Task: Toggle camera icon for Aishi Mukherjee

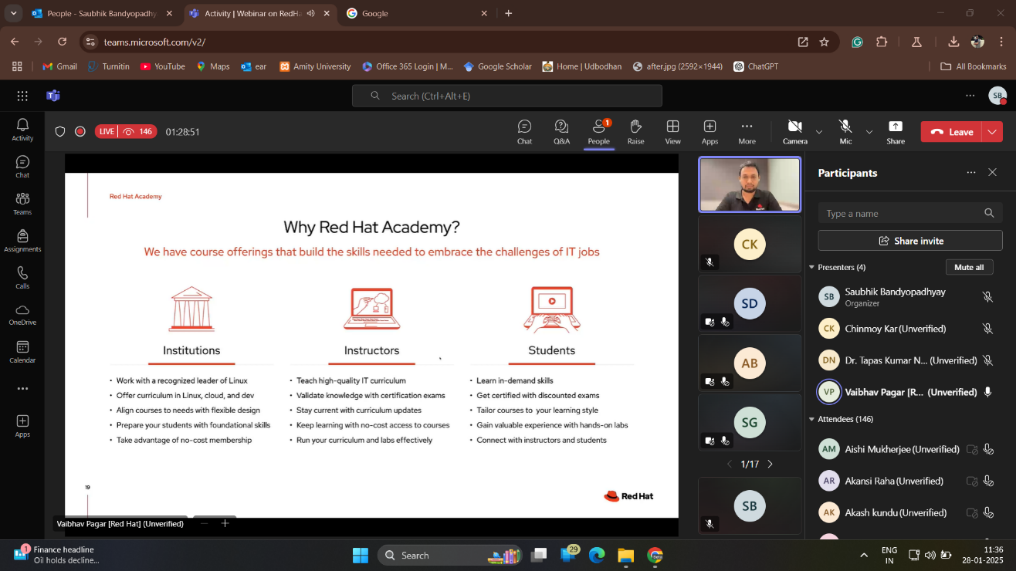Action: point(971,449)
